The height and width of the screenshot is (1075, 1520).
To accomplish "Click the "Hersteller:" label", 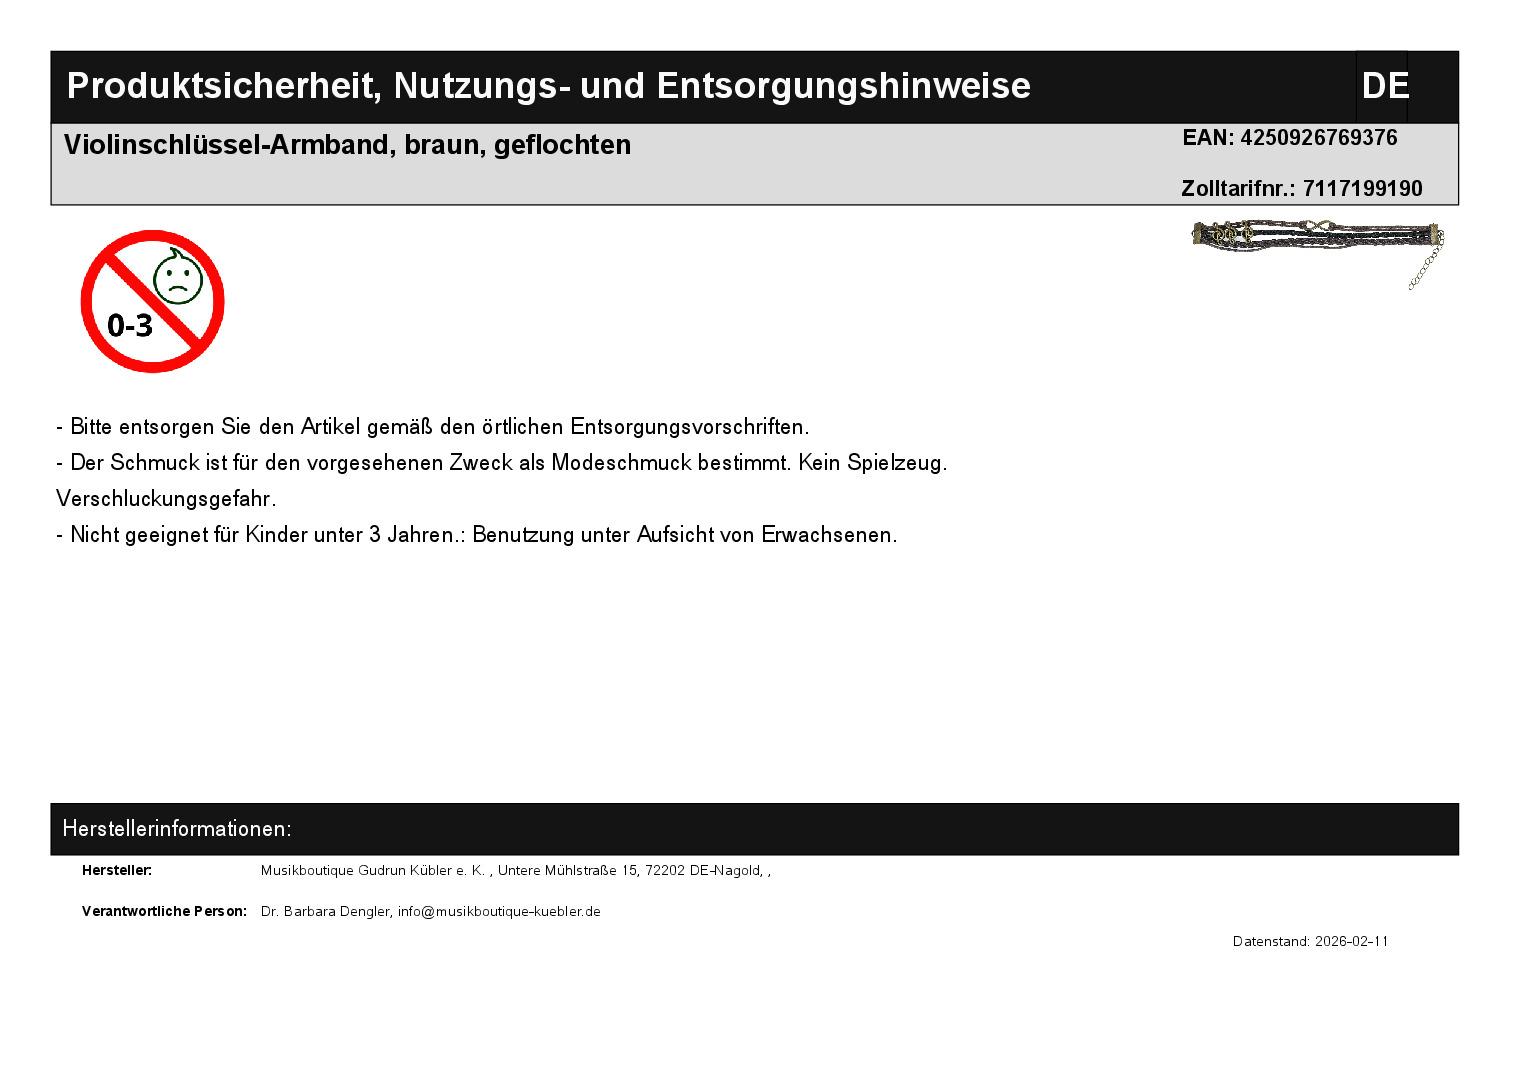I will click(x=117, y=871).
